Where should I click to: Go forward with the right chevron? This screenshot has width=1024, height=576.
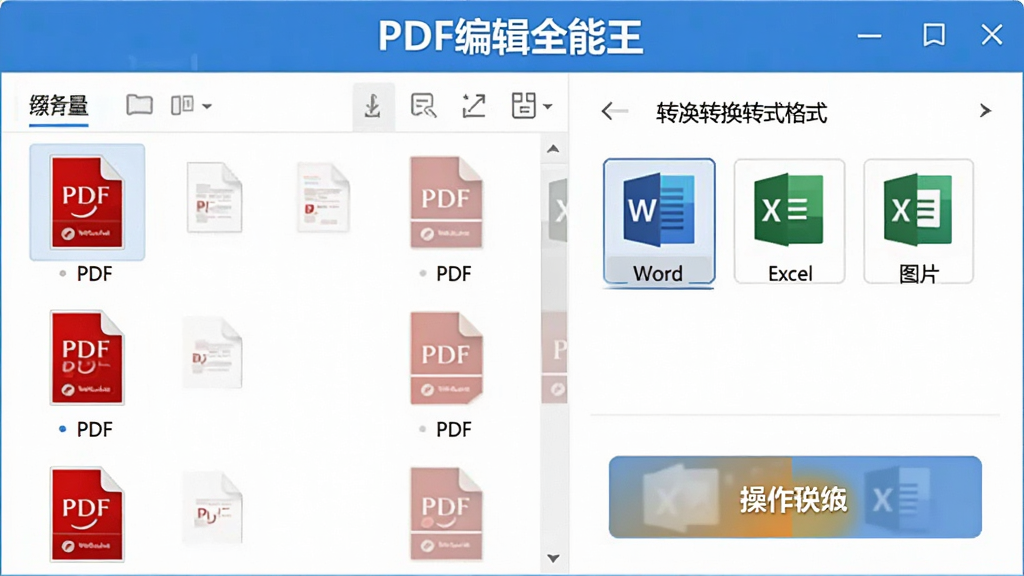coord(985,111)
